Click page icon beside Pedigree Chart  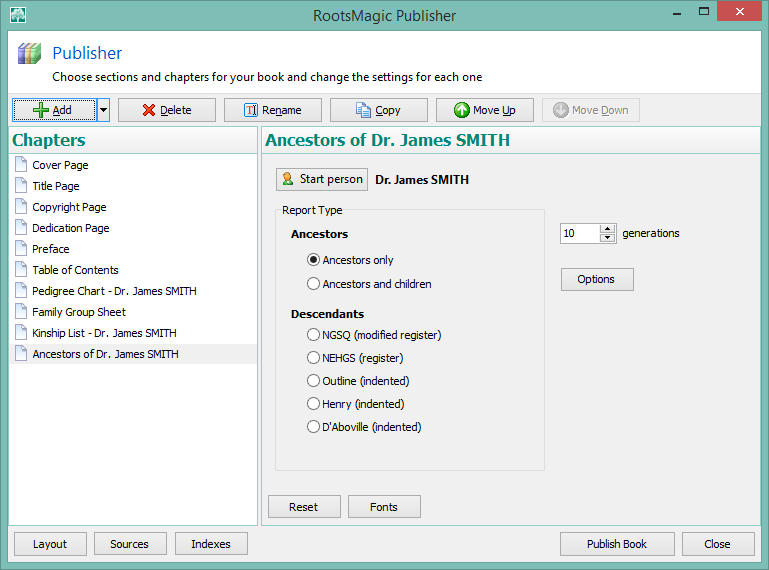pos(21,290)
